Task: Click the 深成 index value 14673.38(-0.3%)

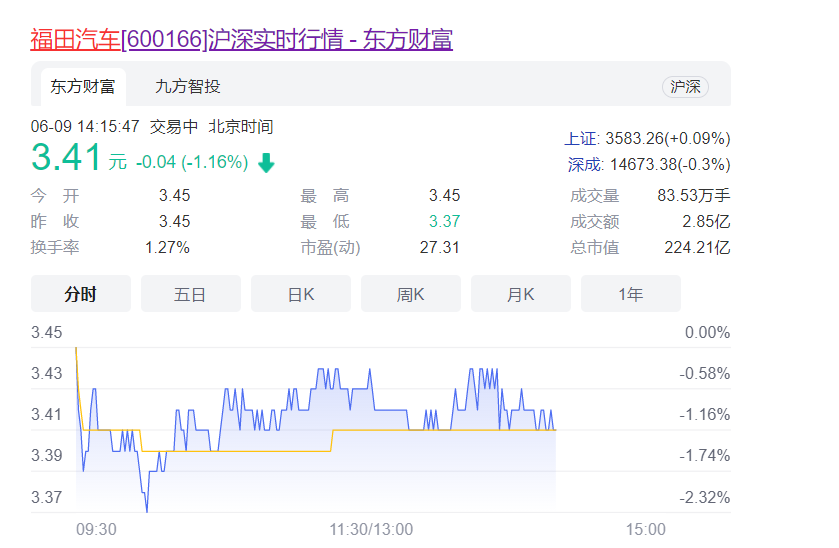Action: tap(670, 164)
